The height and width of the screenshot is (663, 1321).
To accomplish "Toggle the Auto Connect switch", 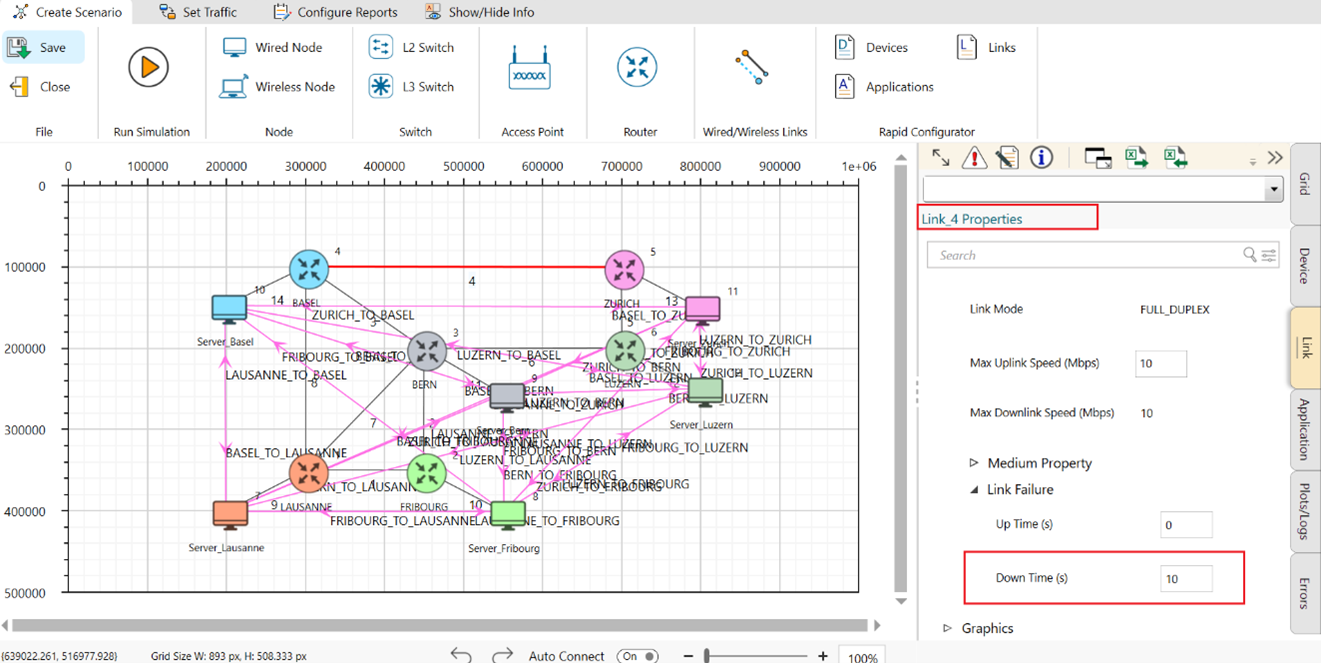I will point(637,656).
